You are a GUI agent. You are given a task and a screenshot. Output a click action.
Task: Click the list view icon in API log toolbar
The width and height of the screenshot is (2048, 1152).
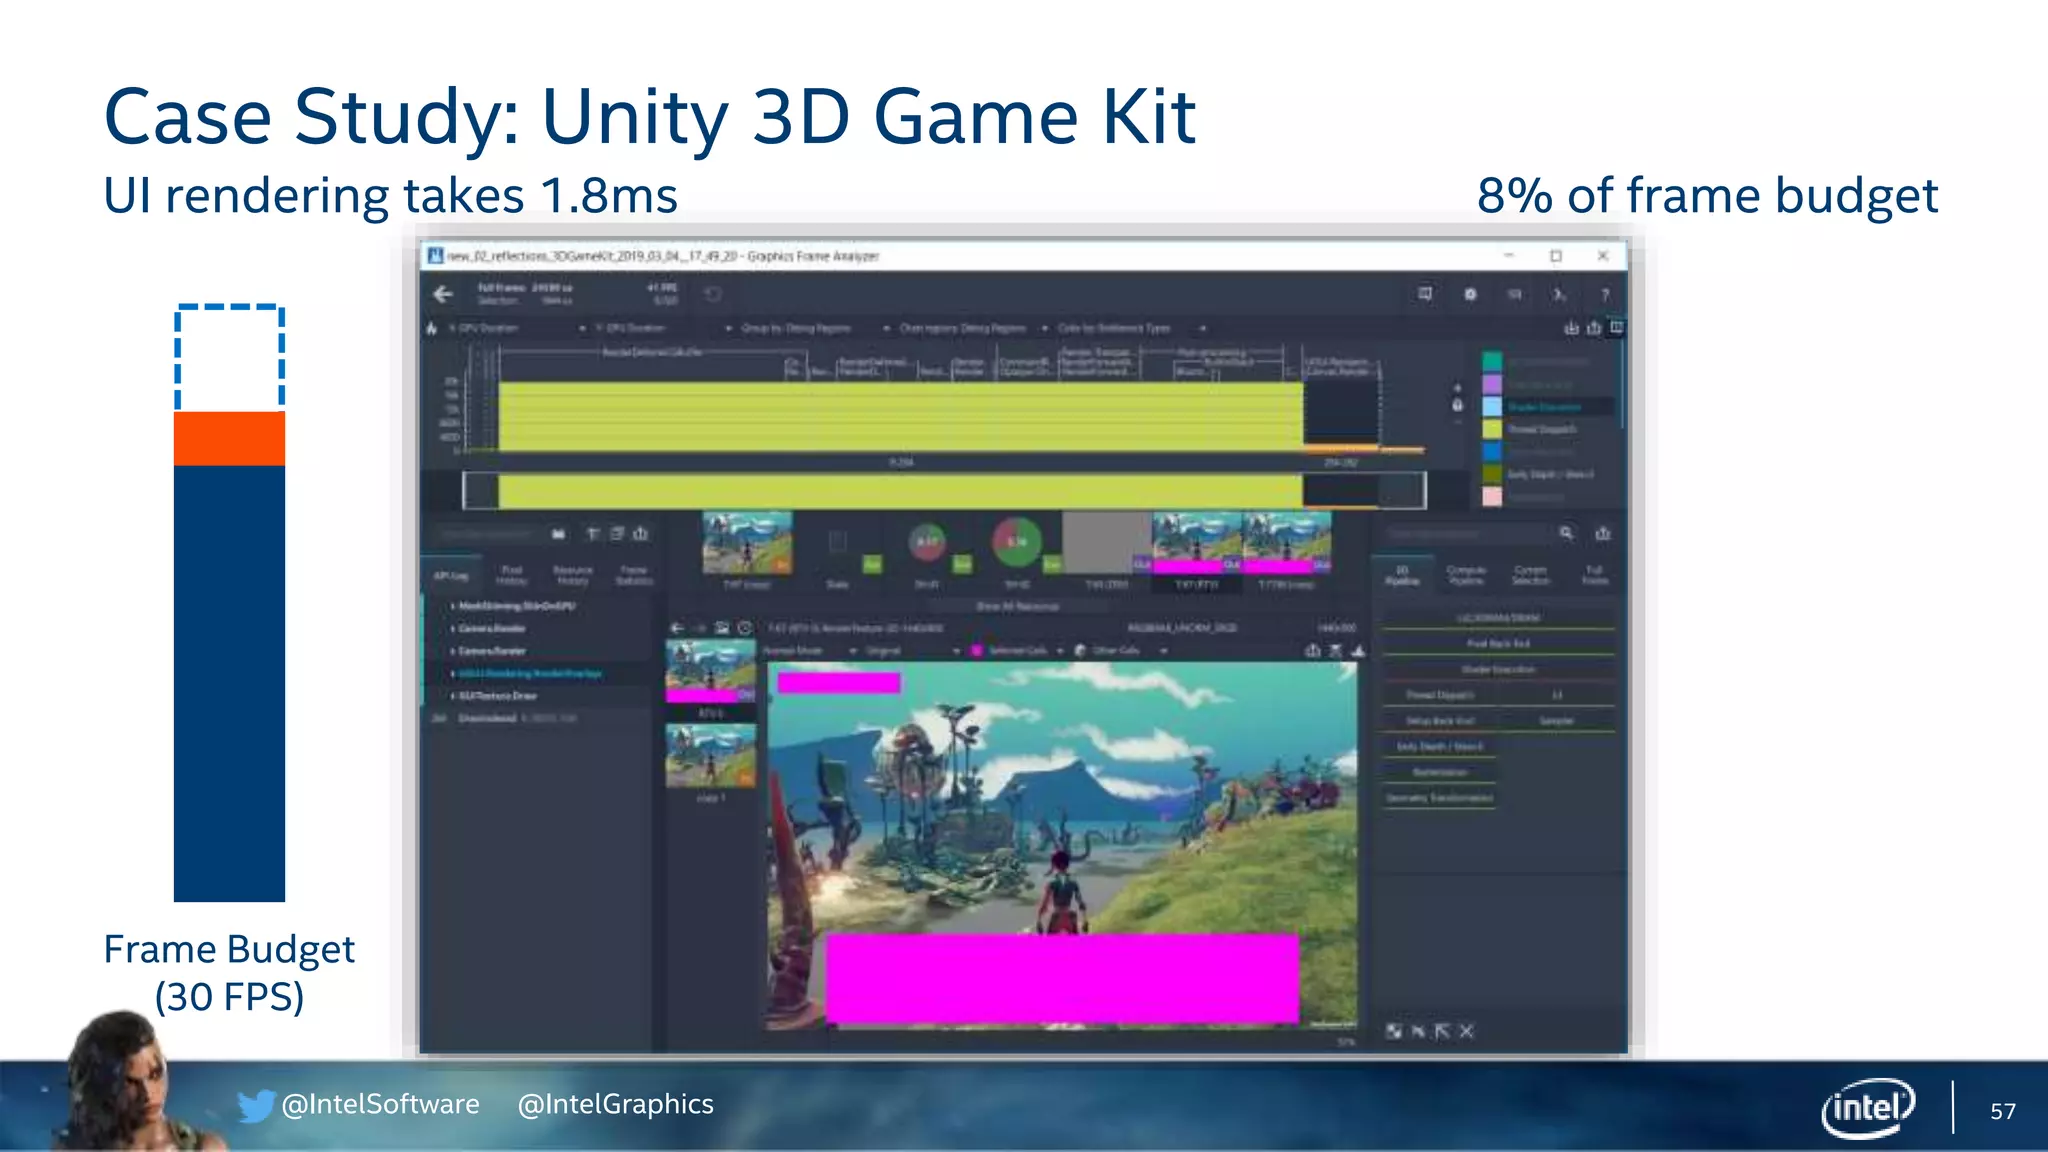pos(617,534)
